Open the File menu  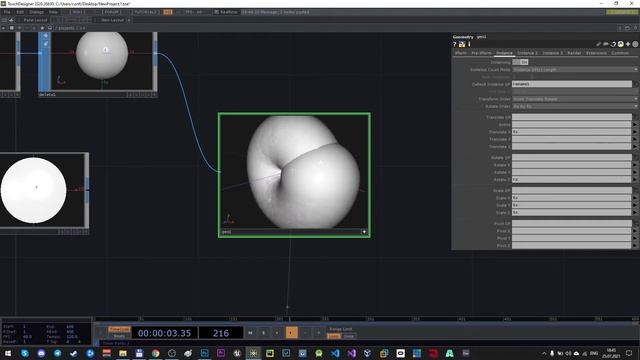[x=7, y=12]
